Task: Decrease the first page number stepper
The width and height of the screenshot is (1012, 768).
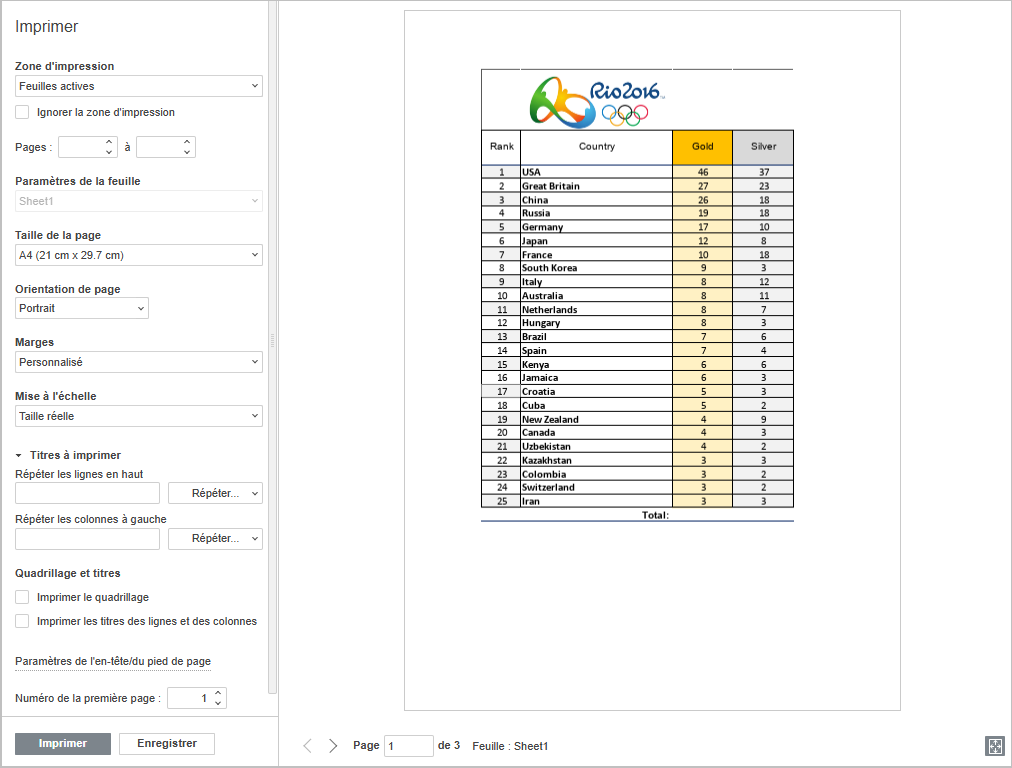Action: click(219, 704)
